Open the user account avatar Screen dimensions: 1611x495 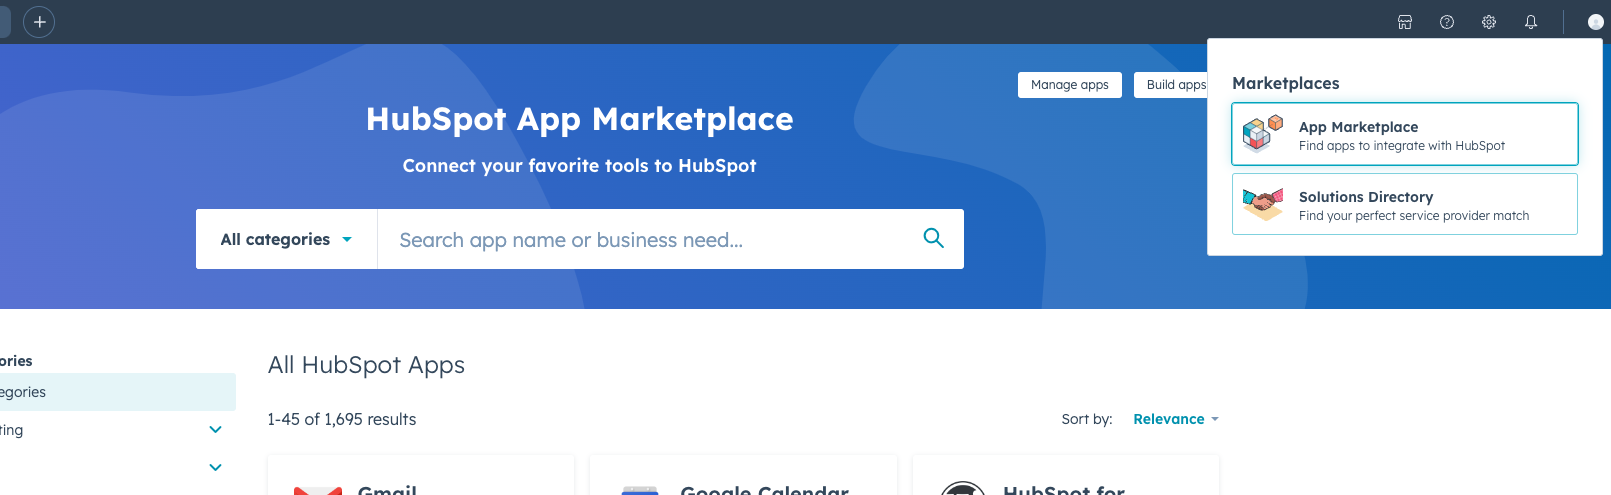click(1596, 22)
